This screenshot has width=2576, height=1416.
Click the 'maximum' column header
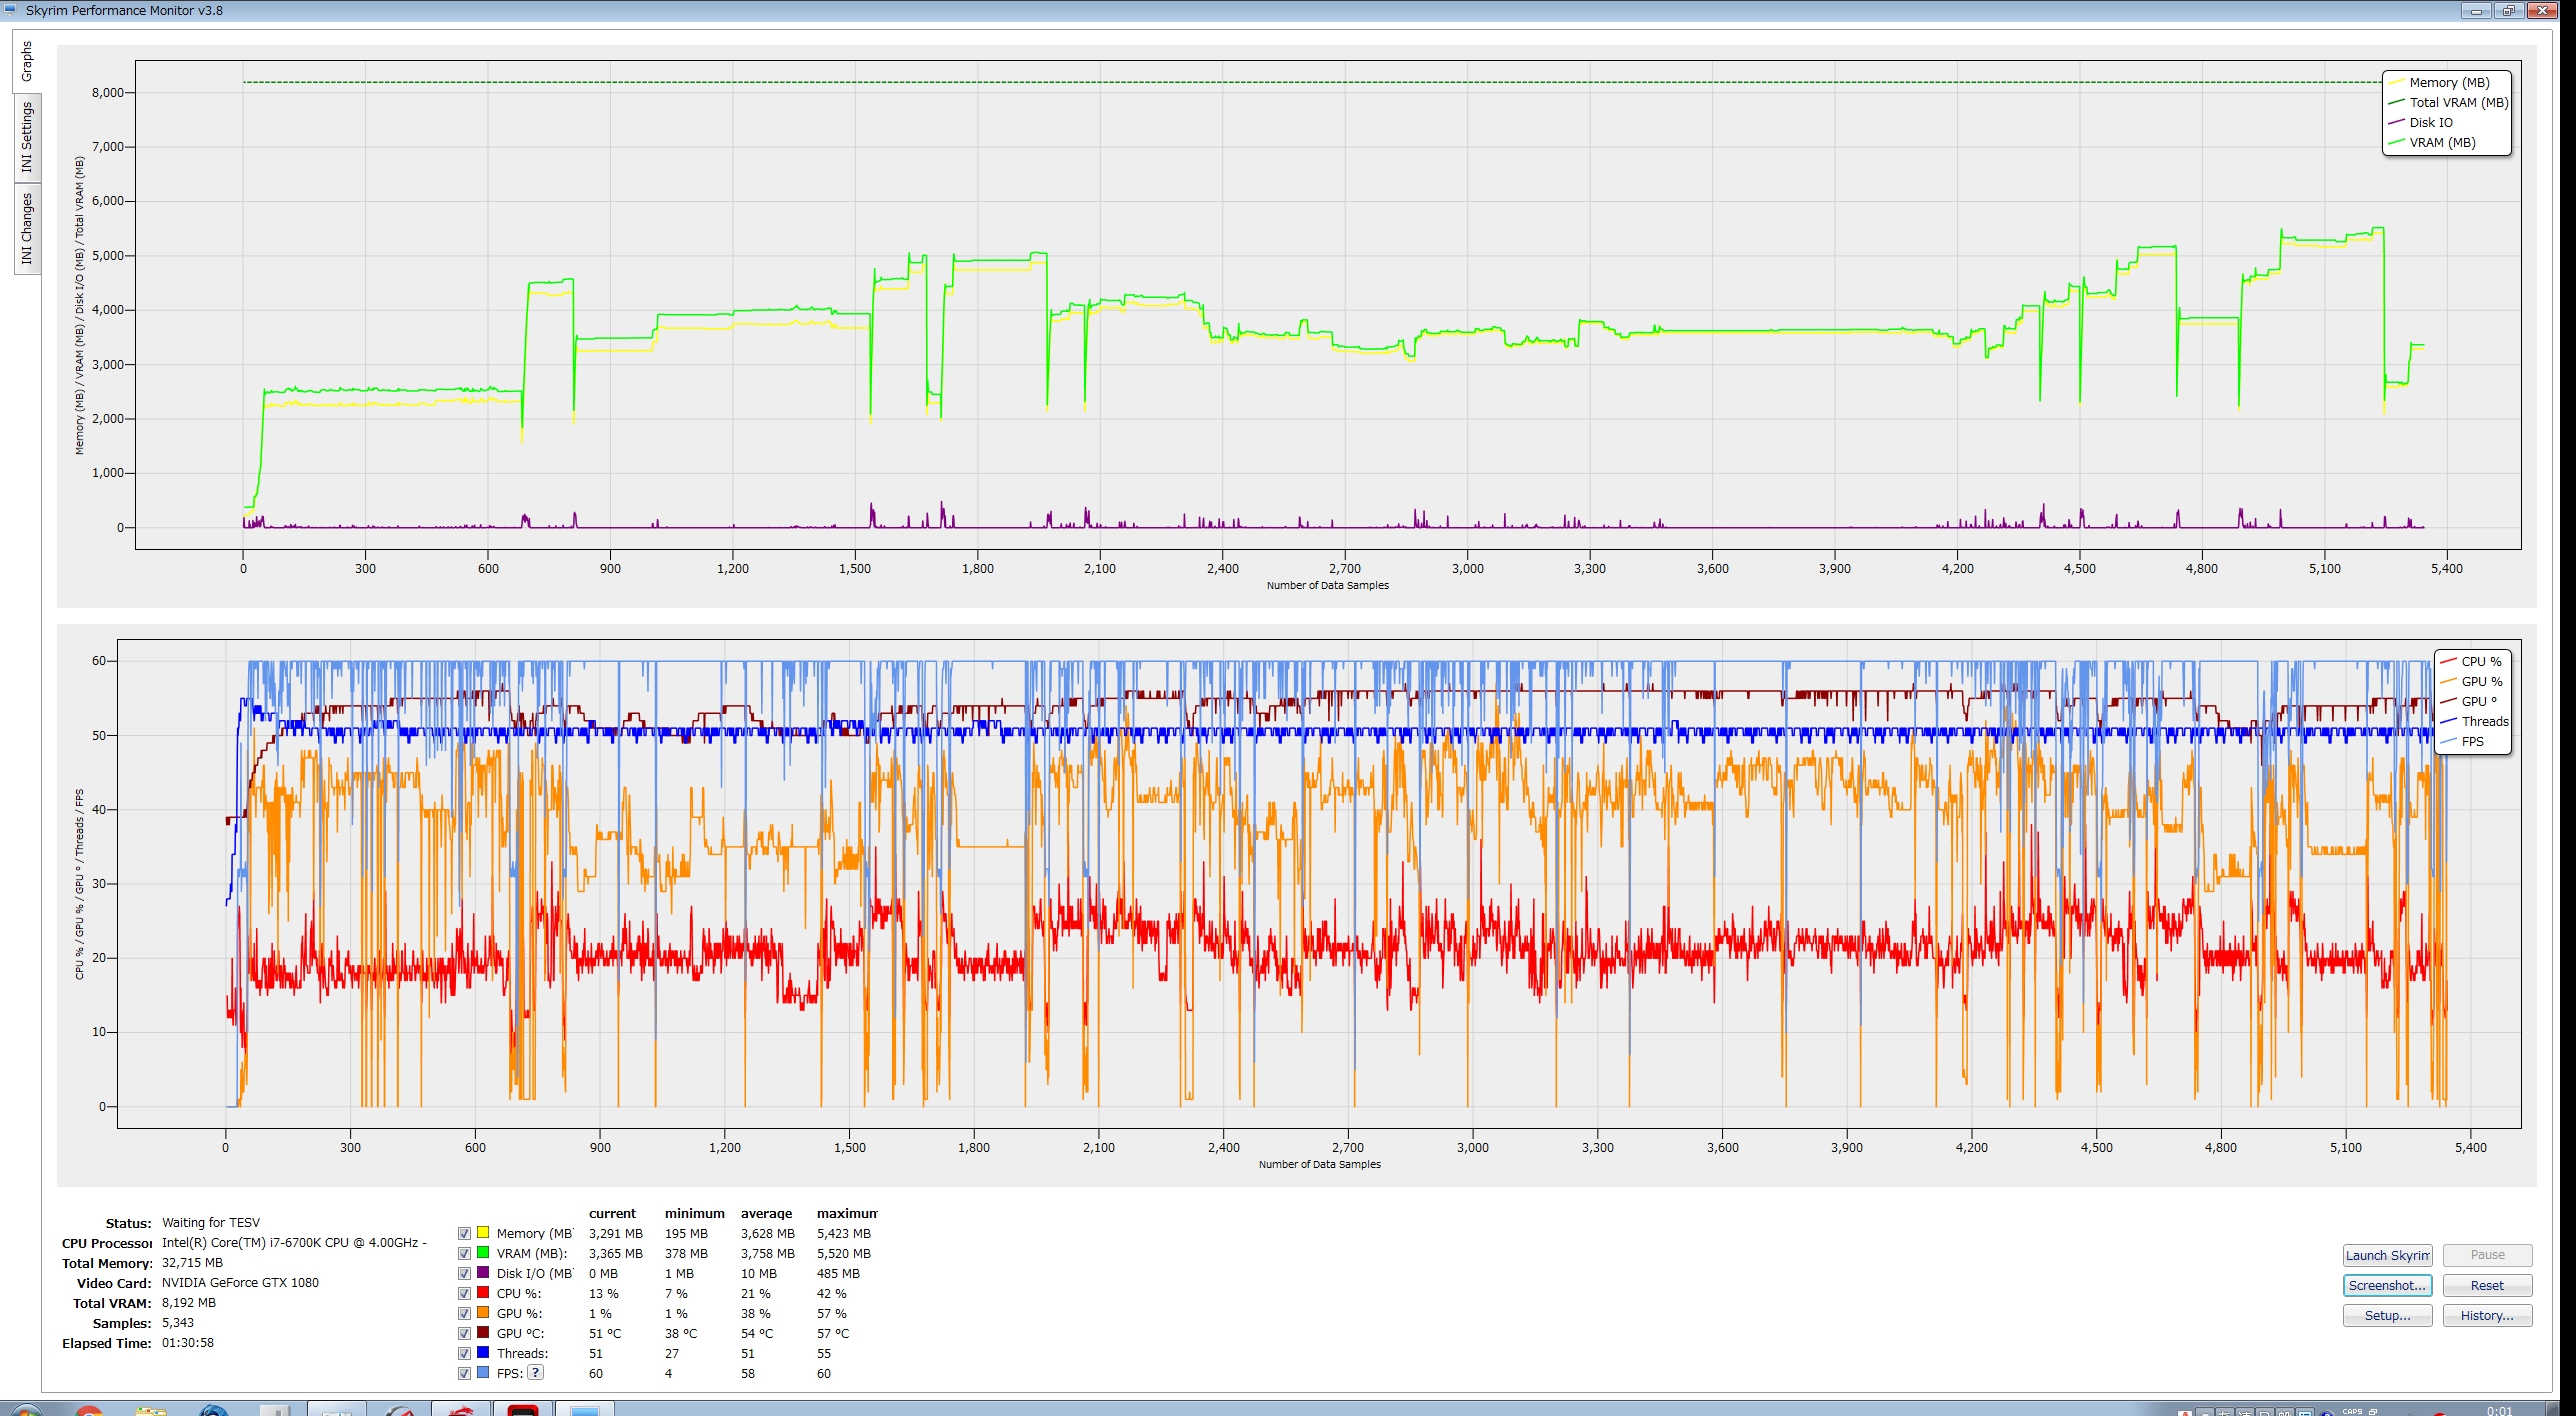pos(847,1213)
